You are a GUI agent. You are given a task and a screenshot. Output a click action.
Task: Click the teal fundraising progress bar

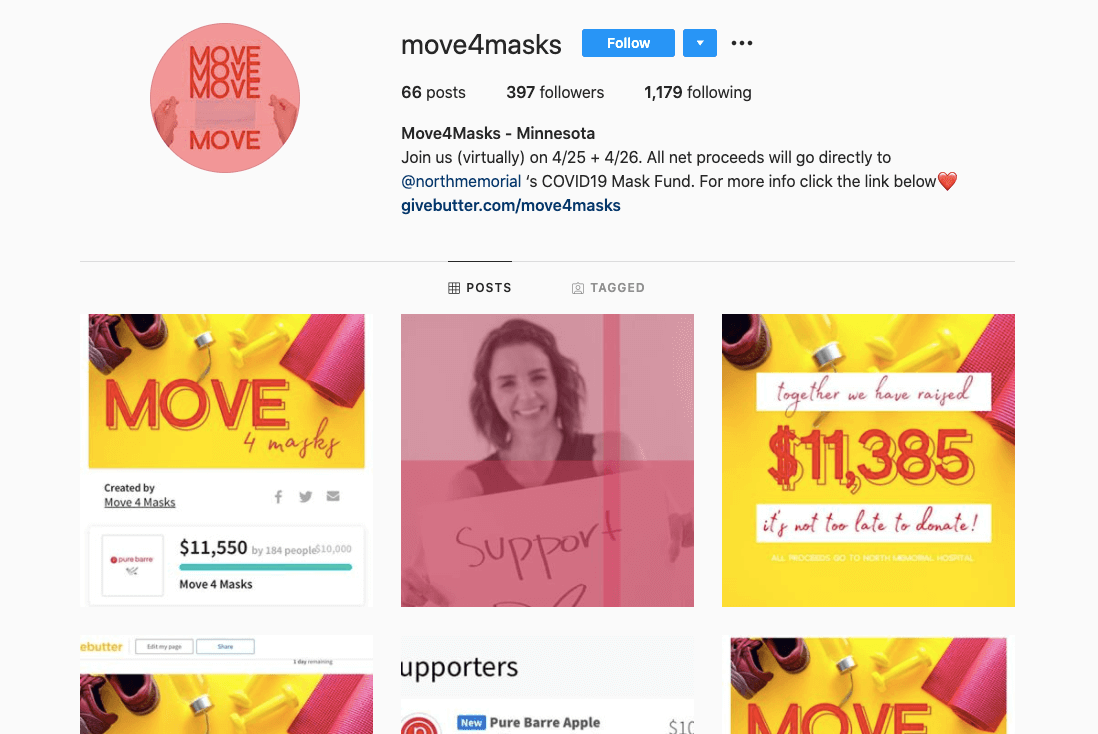265,567
